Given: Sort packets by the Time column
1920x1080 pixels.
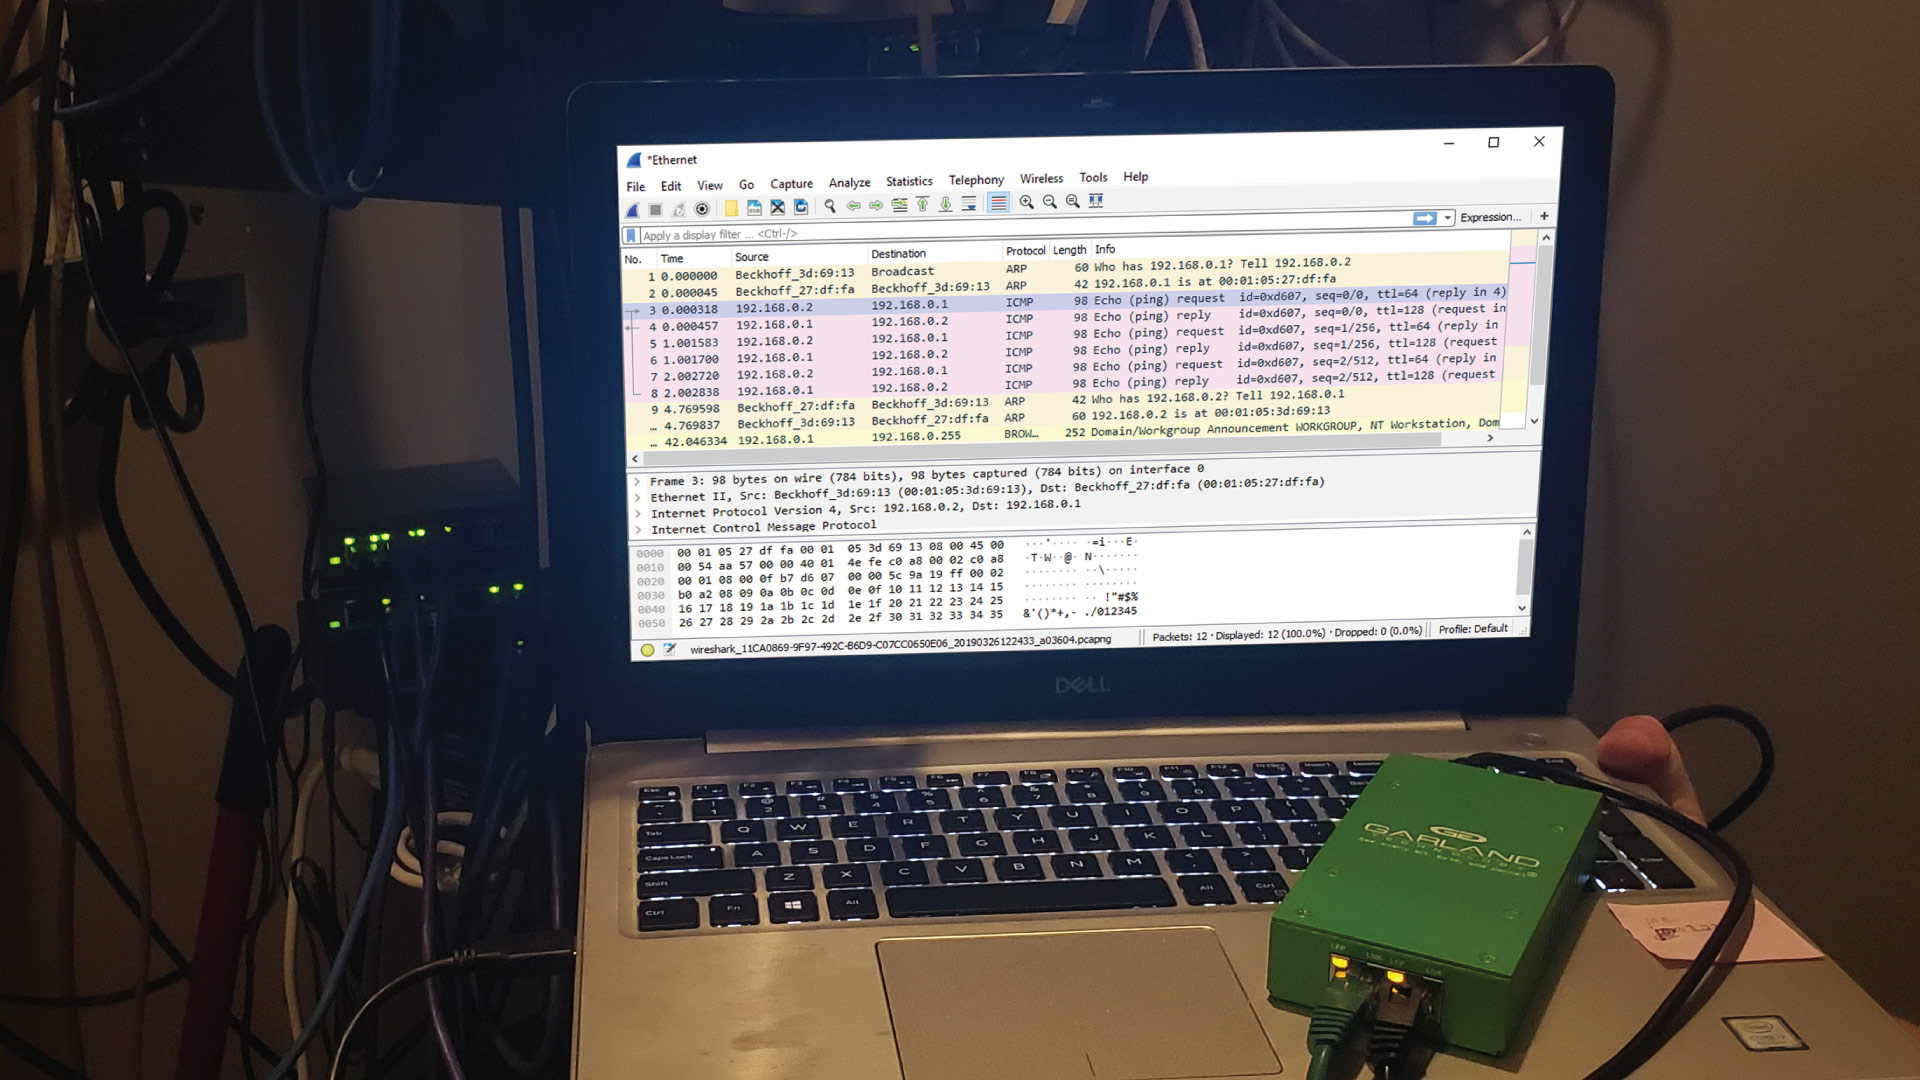Looking at the screenshot, I should (692, 259).
